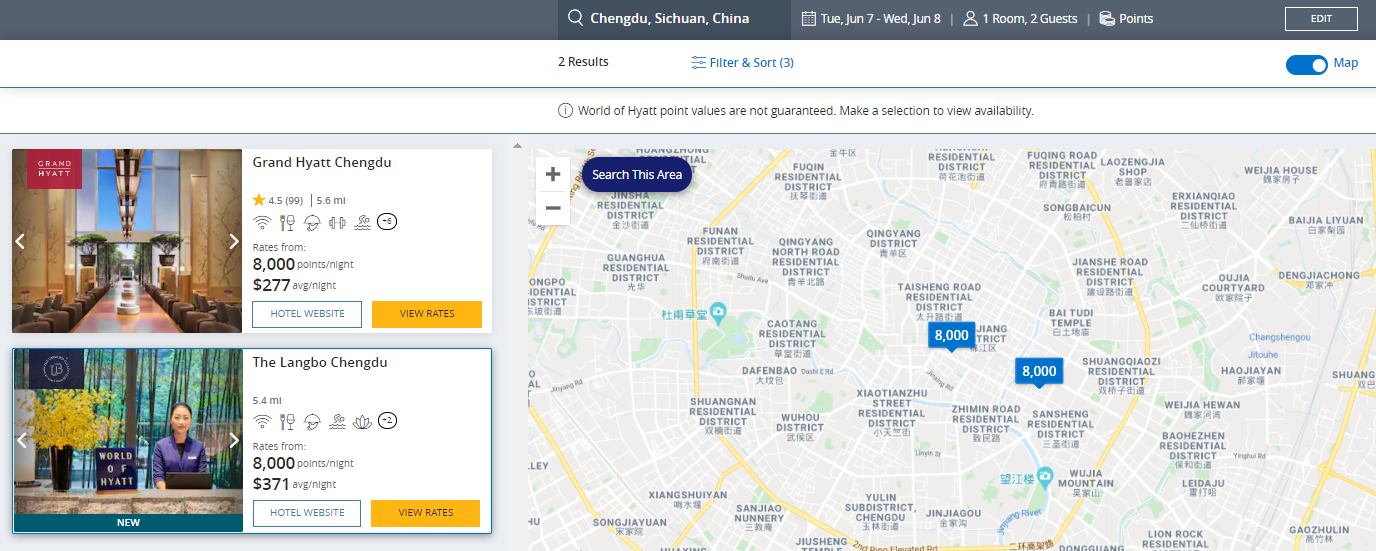
Task: Show 6 more amenities for Grand Hyatt Chengdu
Action: (387, 221)
